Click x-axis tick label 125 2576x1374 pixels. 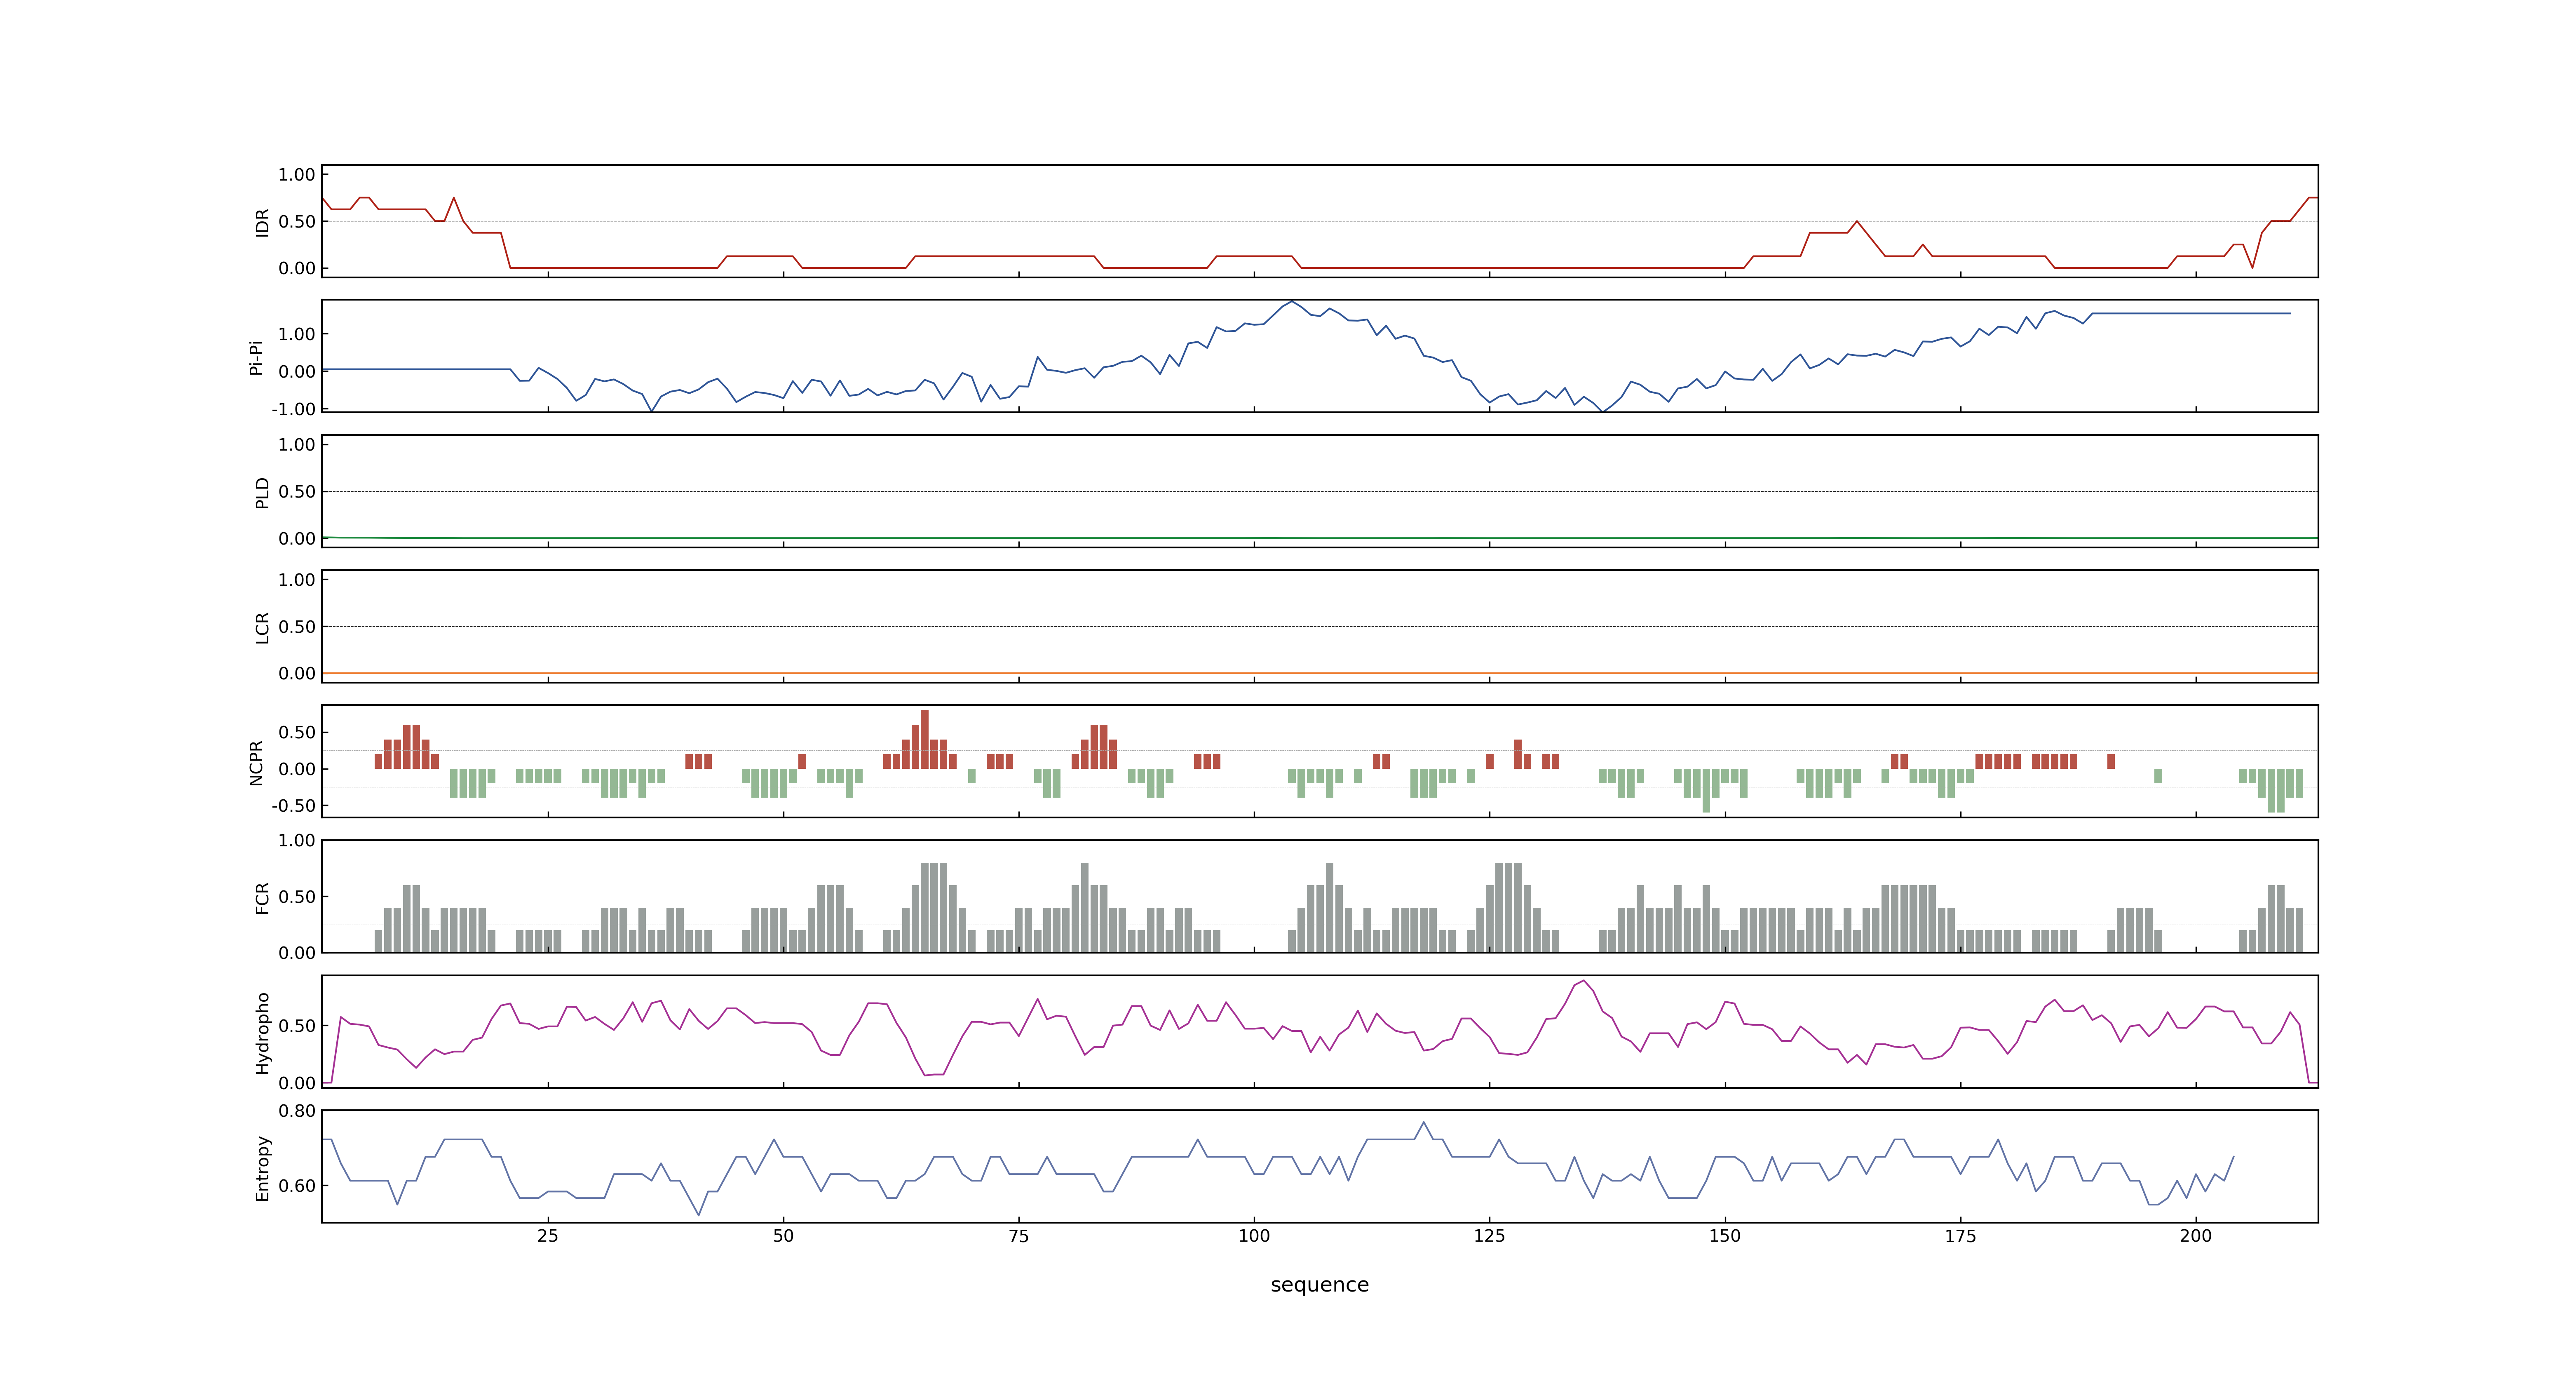pos(1489,1235)
